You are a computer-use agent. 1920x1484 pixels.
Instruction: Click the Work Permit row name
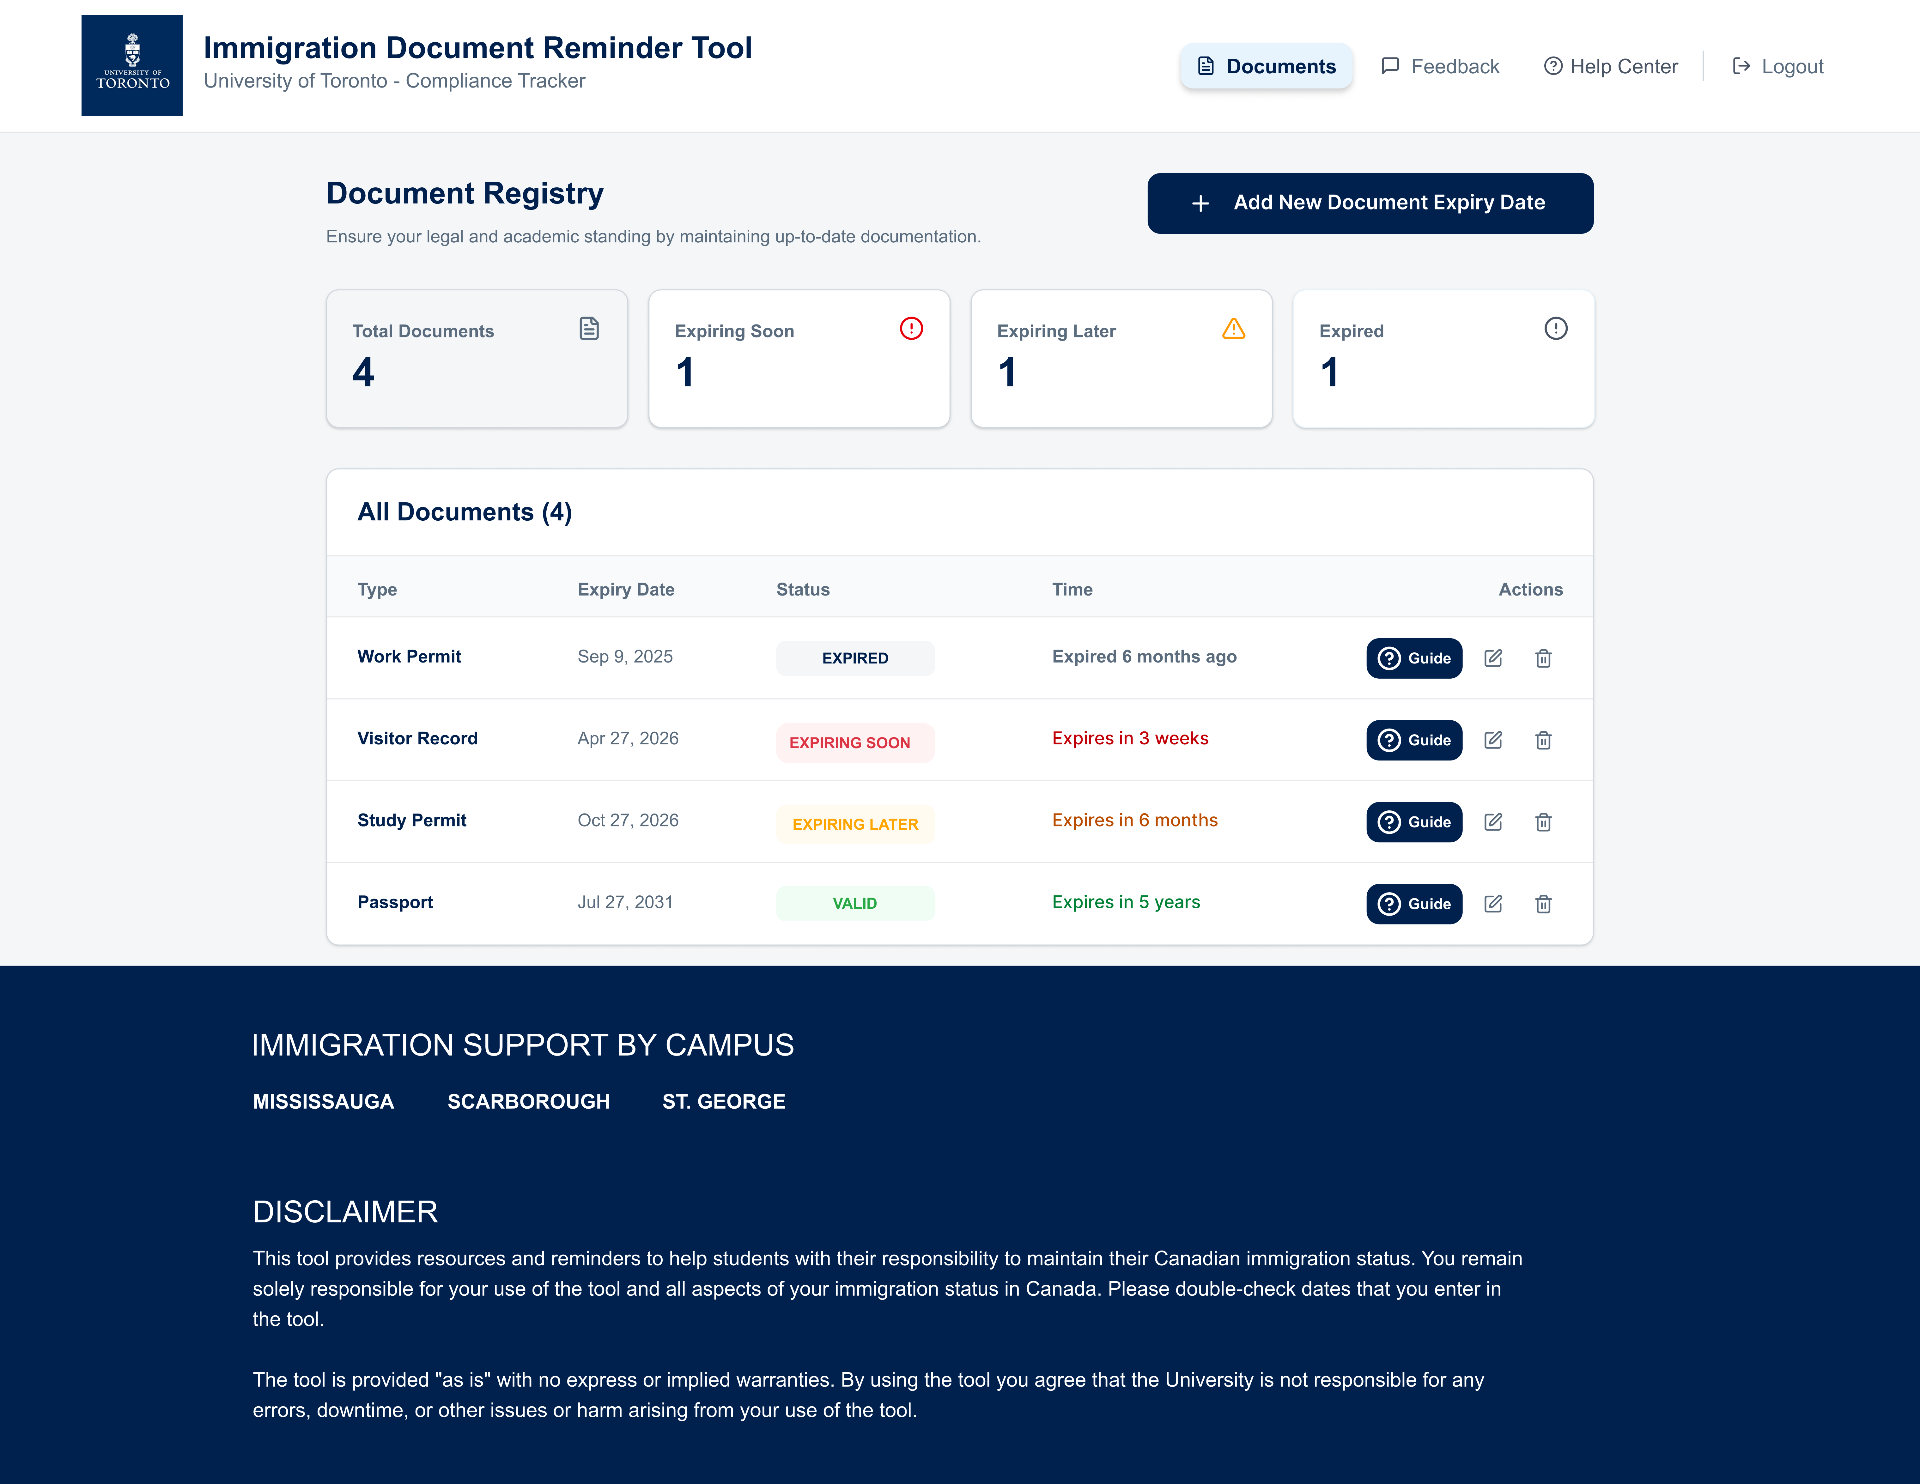(409, 656)
